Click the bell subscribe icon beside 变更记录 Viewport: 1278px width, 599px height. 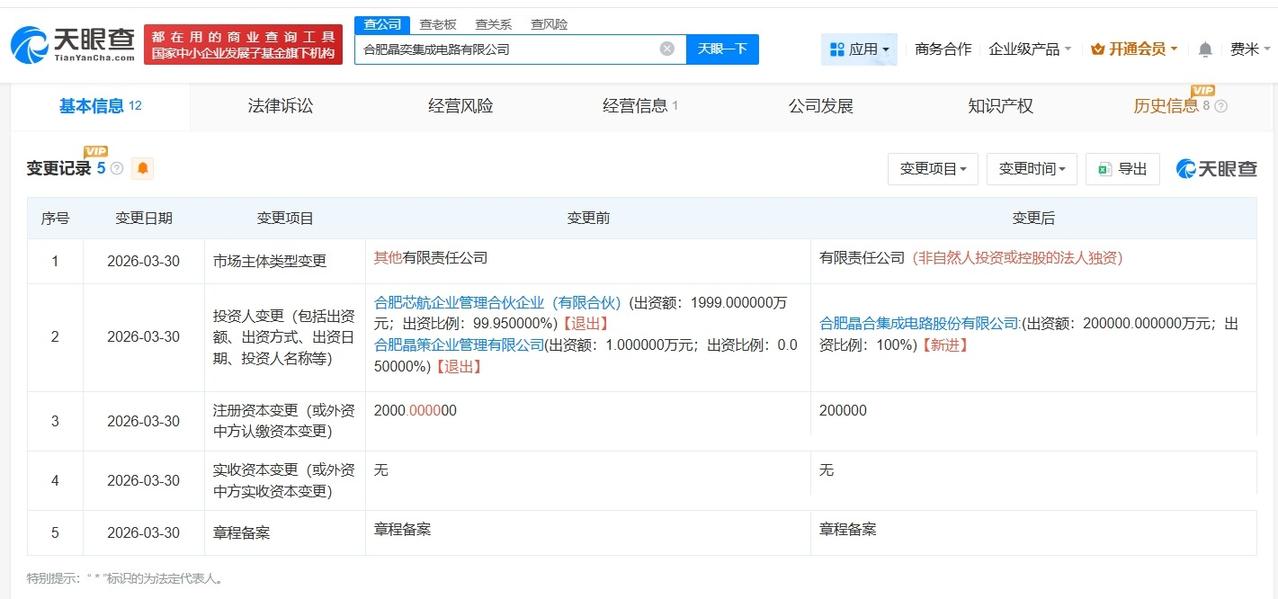(142, 168)
